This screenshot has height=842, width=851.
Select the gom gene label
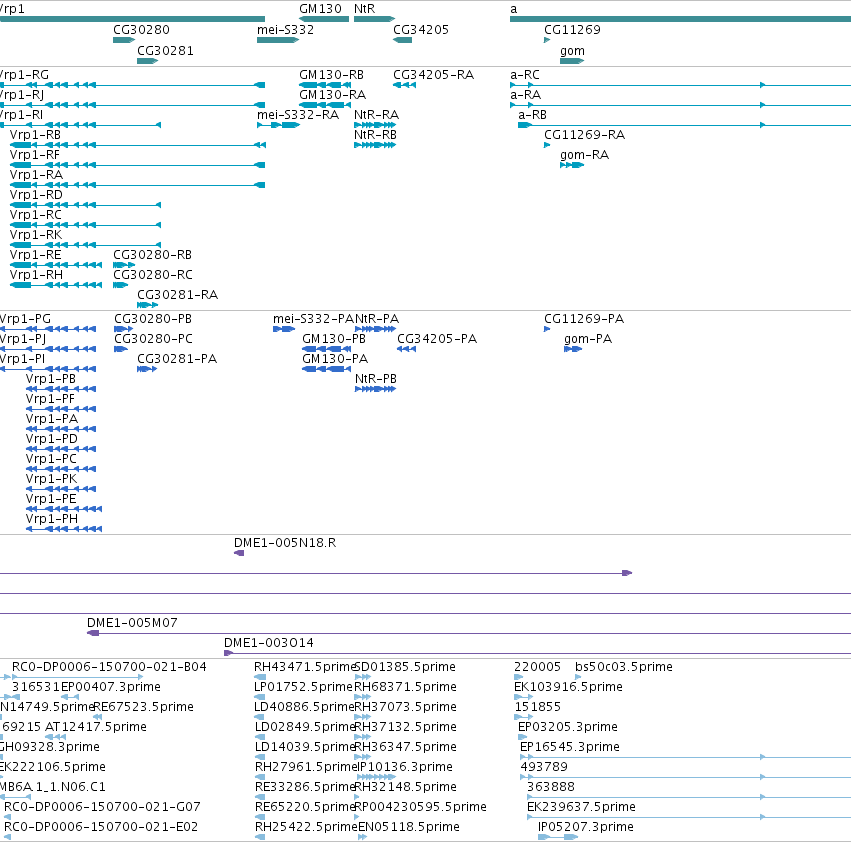pyautogui.click(x=573, y=51)
